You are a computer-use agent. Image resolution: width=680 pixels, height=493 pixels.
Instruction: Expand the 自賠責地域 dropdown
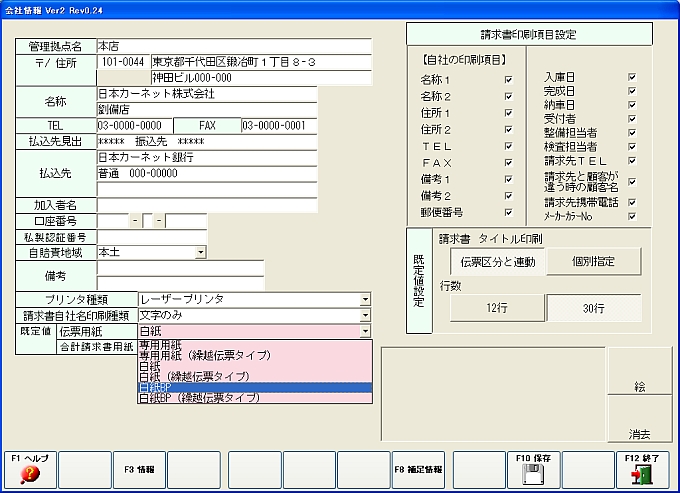(201, 253)
